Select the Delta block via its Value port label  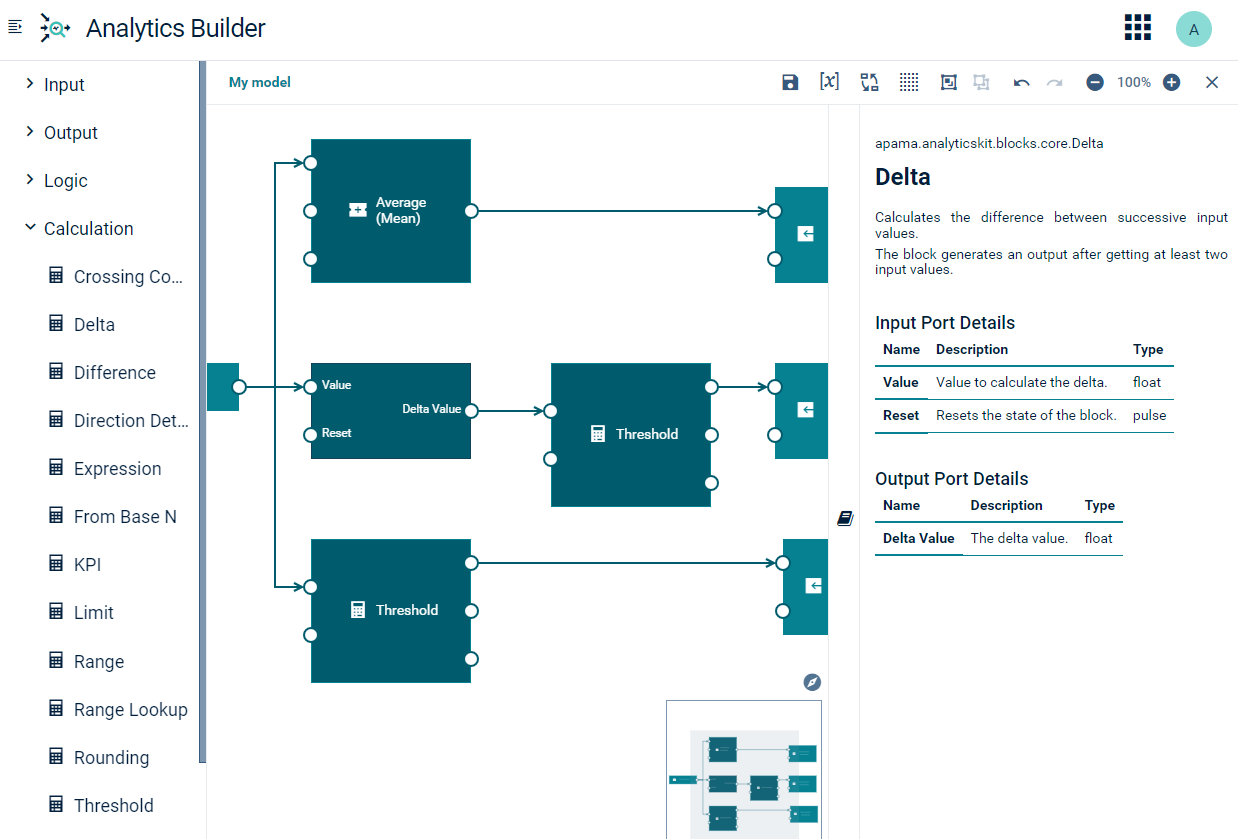337,385
